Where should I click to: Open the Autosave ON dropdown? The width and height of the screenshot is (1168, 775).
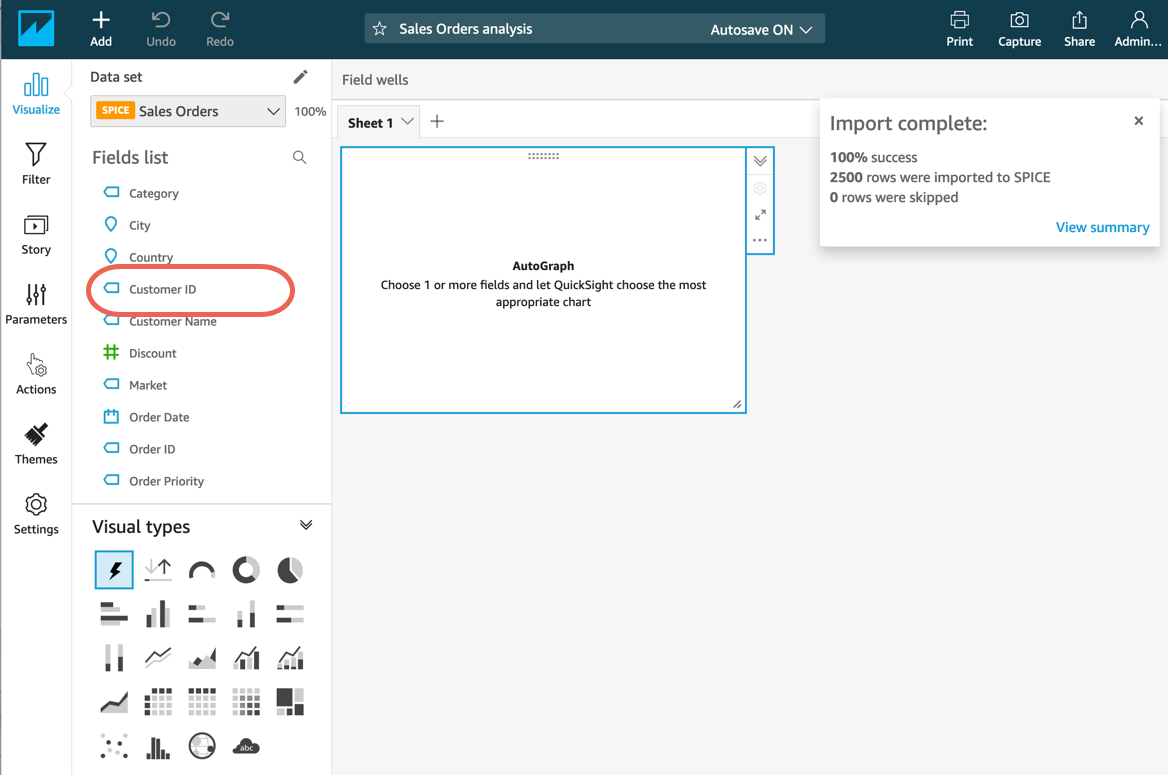[x=761, y=30]
